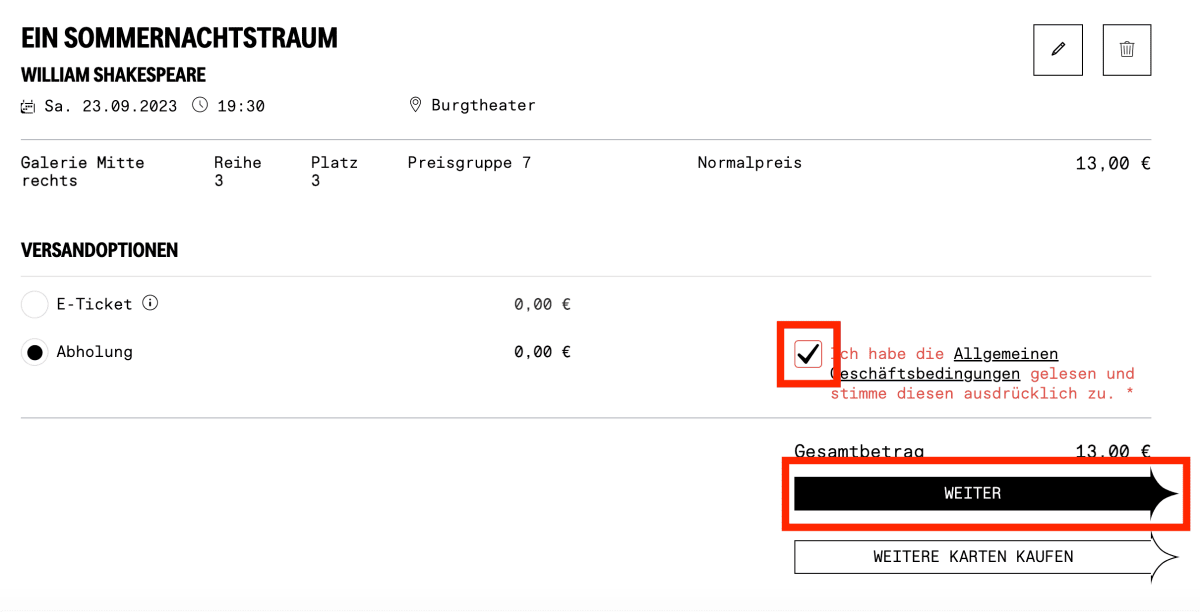Viewport: 1200px width, 612px height.
Task: Click the Burgtheater venue name
Action: (483, 105)
